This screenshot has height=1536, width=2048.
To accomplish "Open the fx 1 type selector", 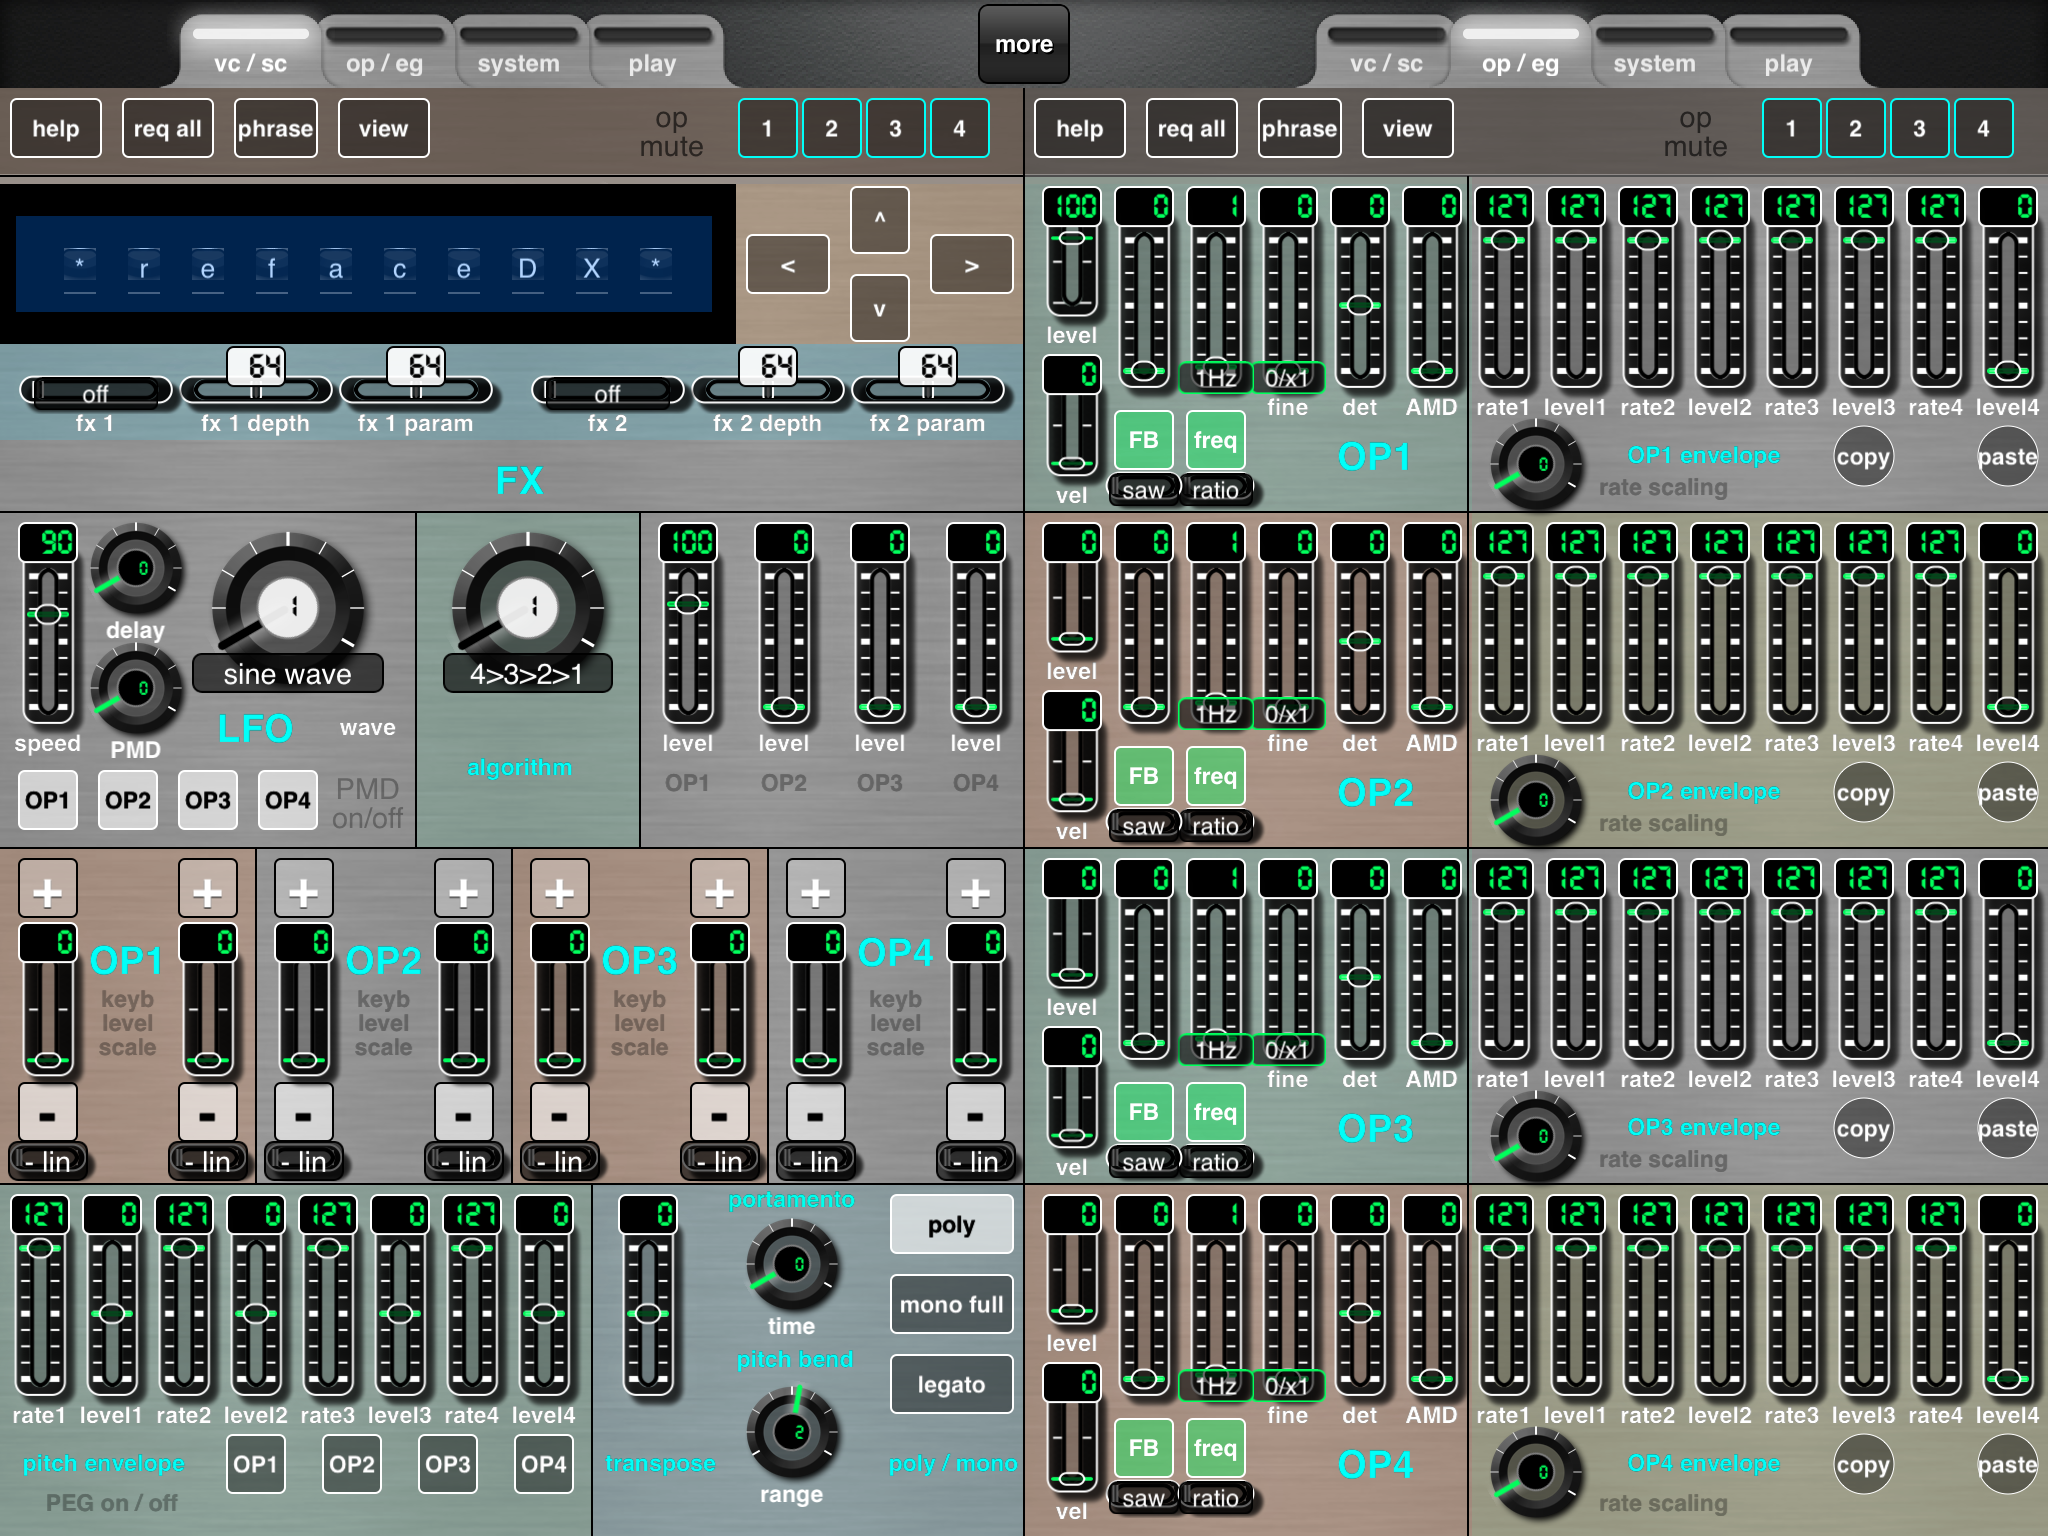I will click(x=96, y=392).
